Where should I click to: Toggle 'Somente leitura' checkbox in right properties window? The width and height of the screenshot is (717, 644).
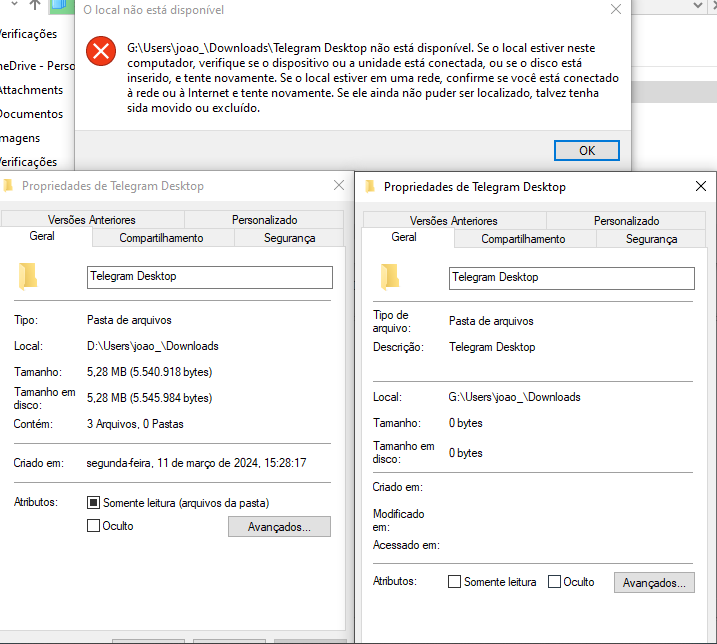(x=455, y=581)
